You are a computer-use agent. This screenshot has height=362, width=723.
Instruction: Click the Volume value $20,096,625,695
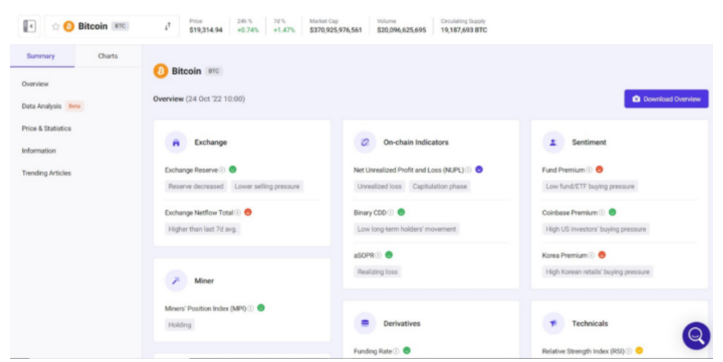click(402, 30)
